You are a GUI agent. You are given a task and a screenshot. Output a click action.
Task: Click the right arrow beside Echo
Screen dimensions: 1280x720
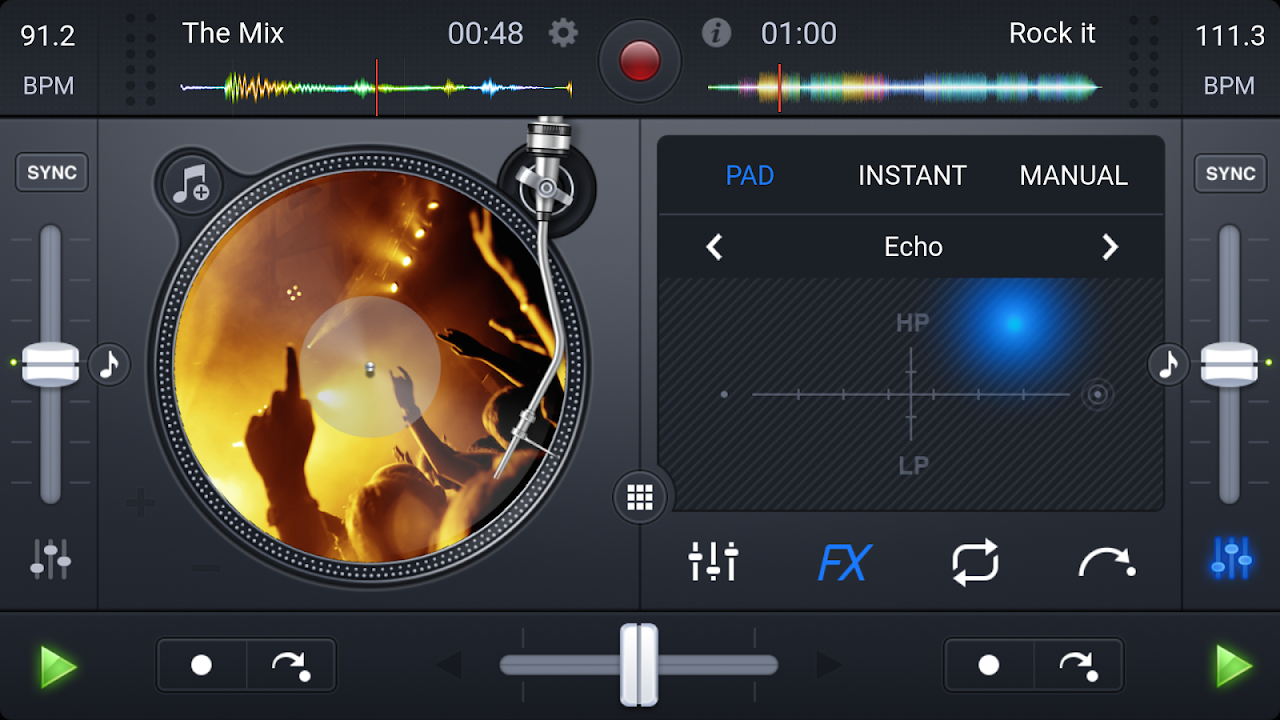(x=1110, y=246)
